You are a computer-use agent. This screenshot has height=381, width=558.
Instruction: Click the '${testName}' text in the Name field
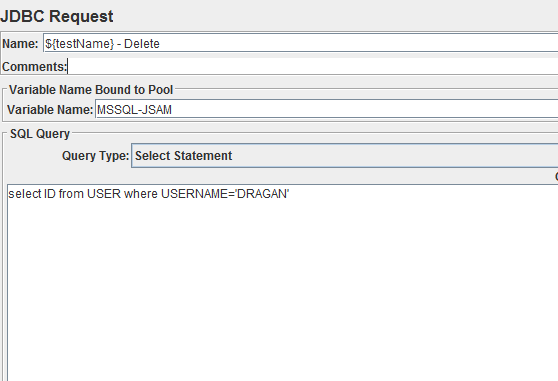[79, 44]
